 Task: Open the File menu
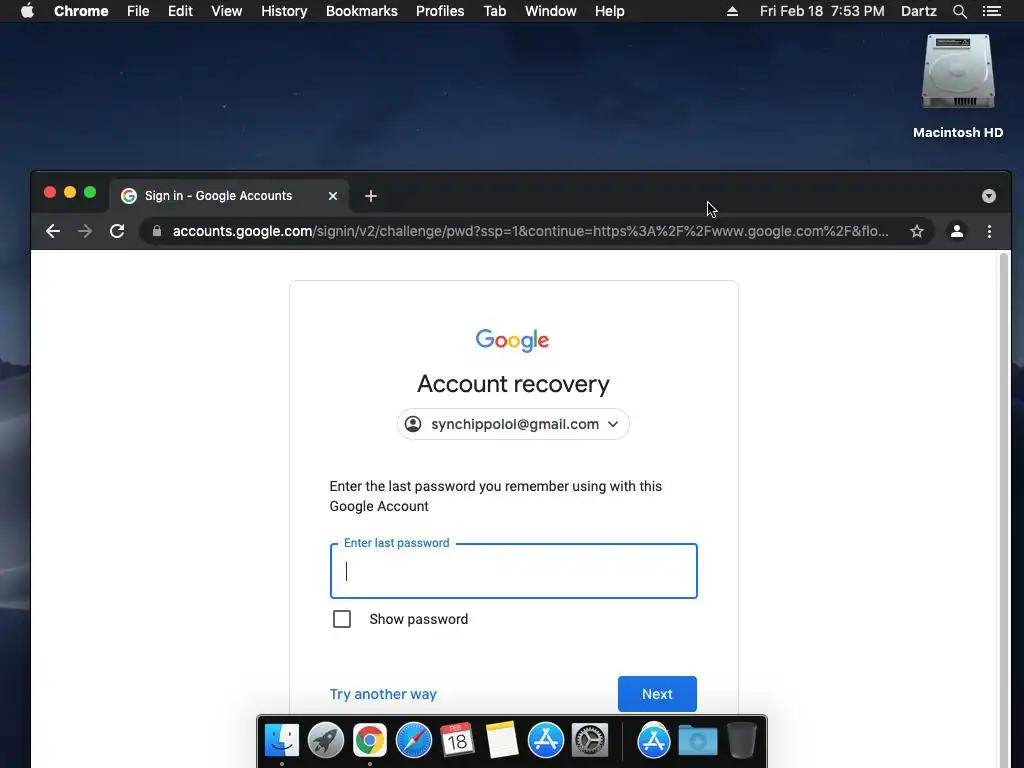coord(138,11)
